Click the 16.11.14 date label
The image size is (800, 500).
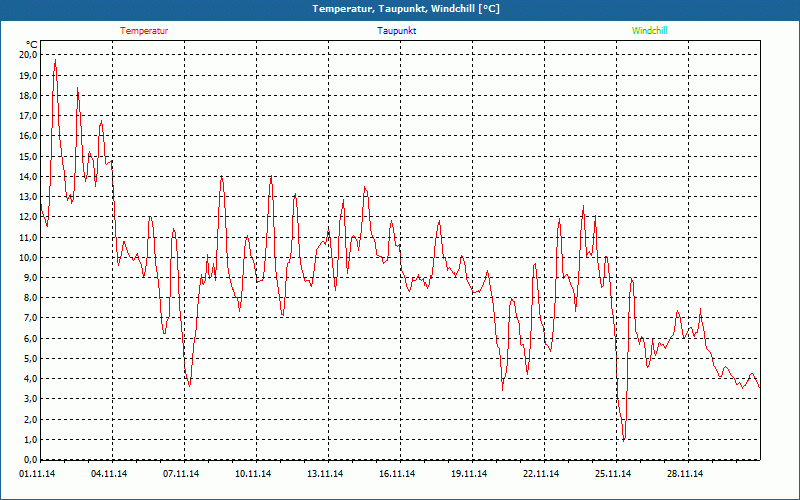pos(397,474)
